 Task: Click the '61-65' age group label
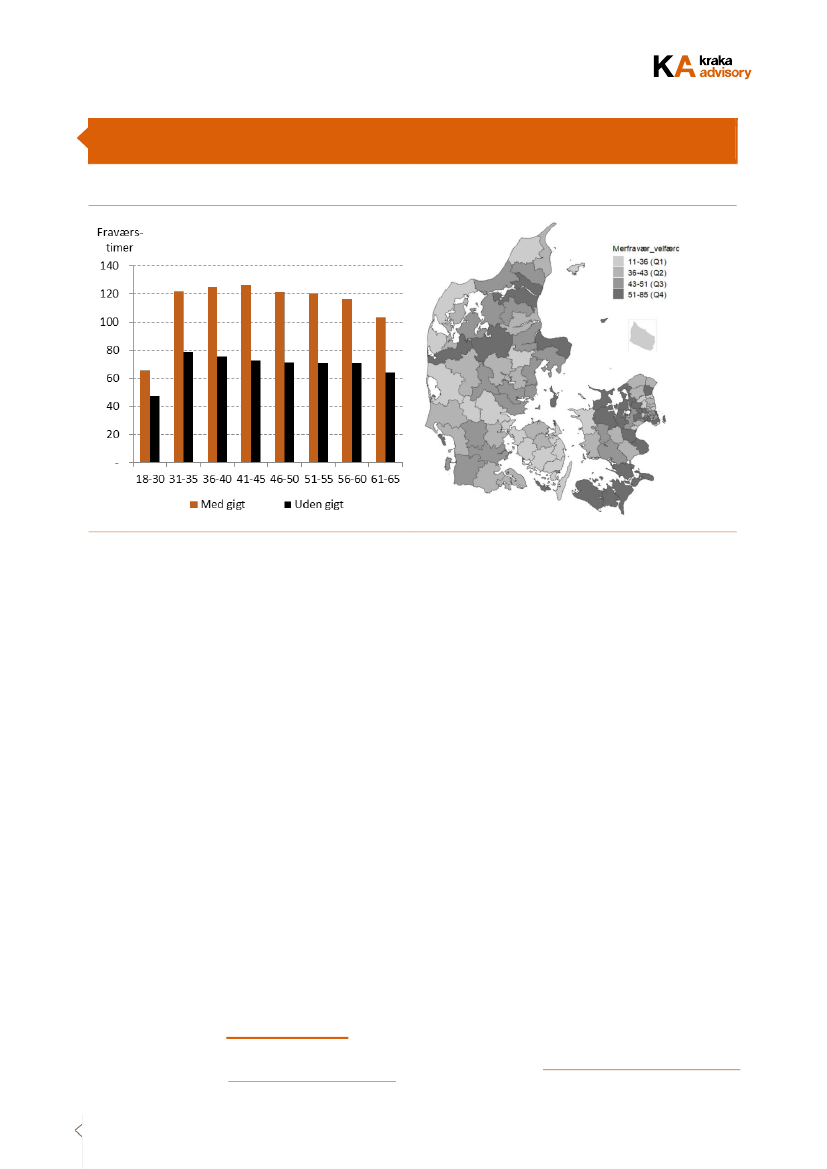click(x=386, y=479)
